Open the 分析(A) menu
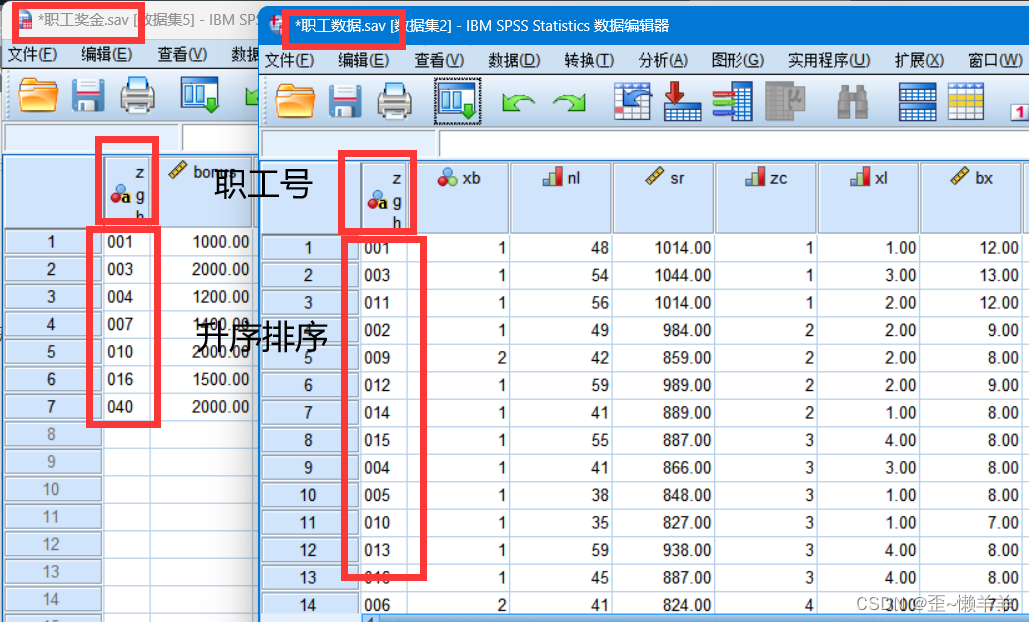This screenshot has height=622, width=1029. pyautogui.click(x=663, y=60)
